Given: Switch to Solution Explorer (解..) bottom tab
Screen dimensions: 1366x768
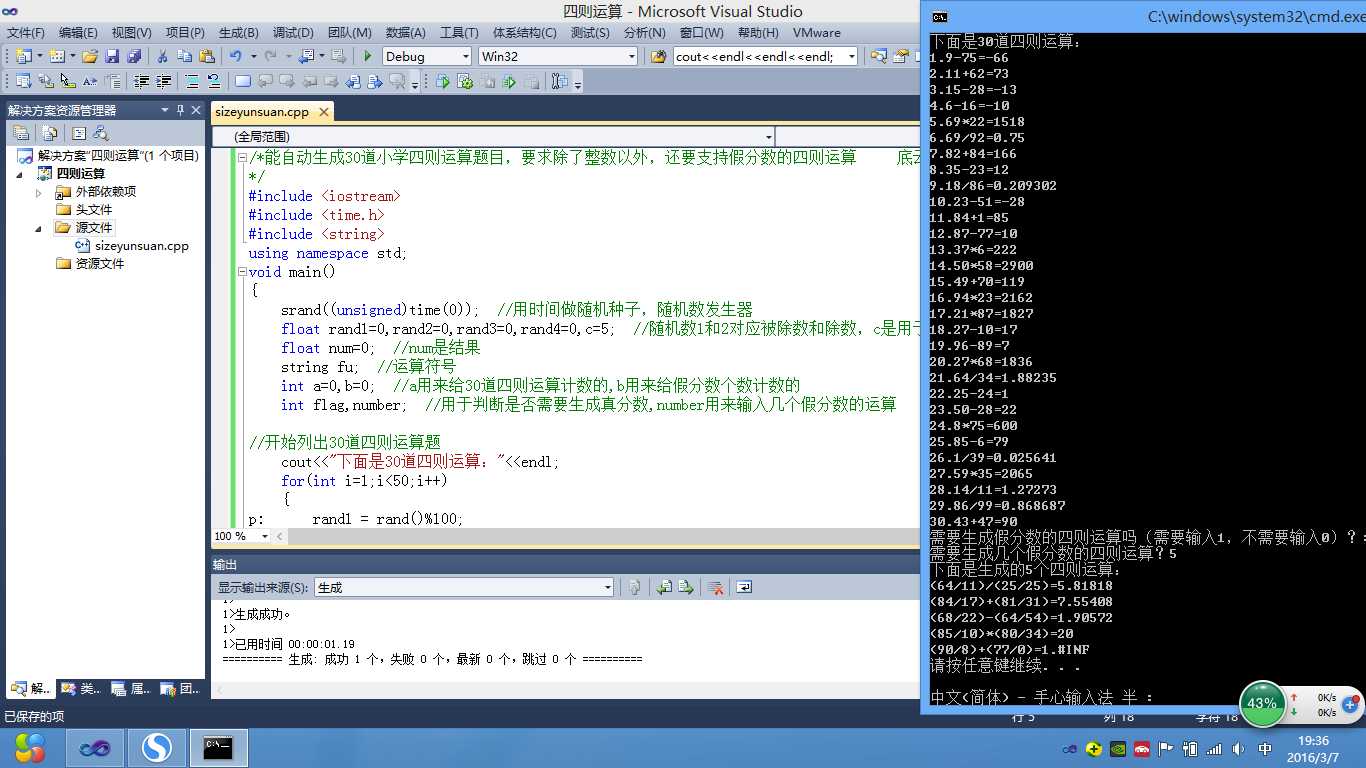Looking at the screenshot, I should click(30, 688).
